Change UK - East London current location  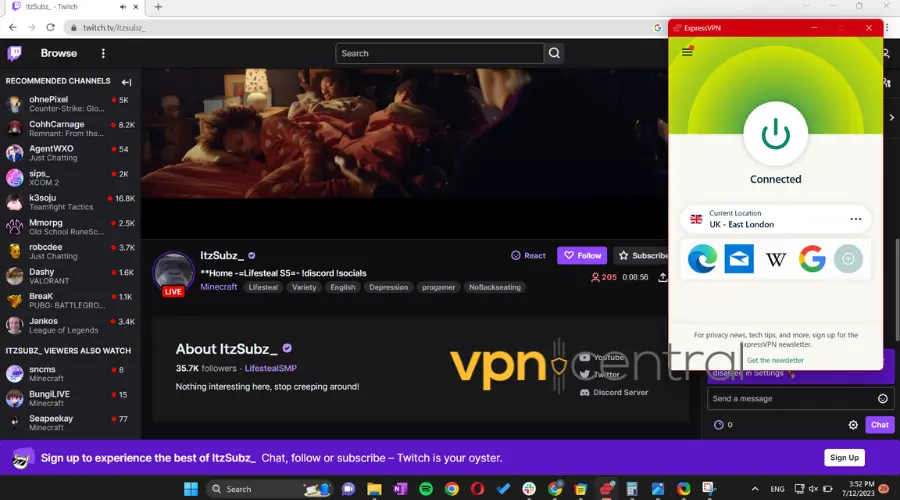[775, 219]
